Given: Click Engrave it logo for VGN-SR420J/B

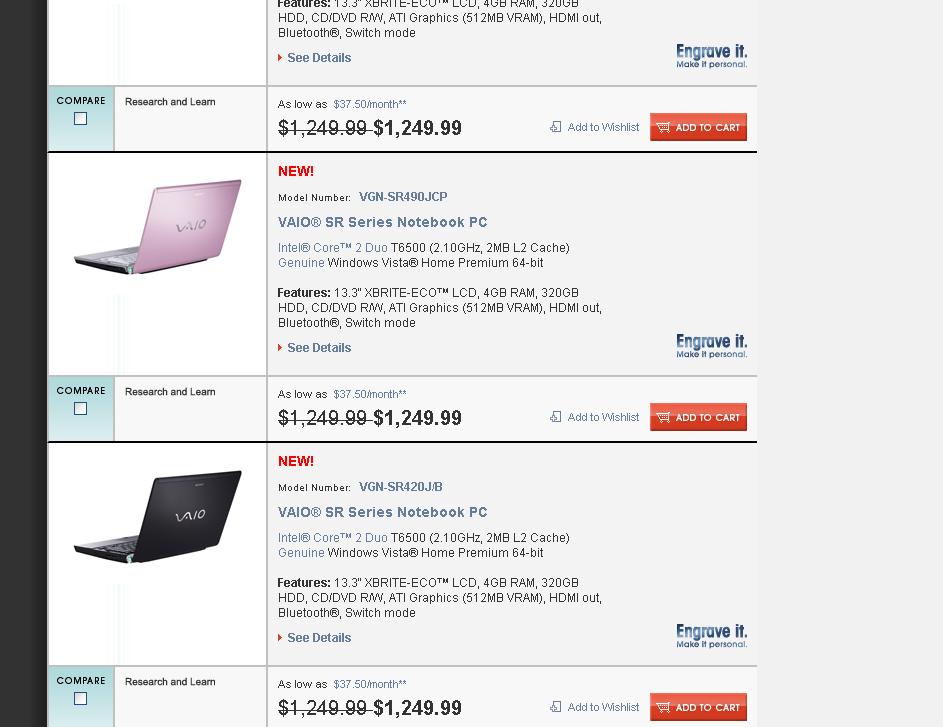Looking at the screenshot, I should pyautogui.click(x=711, y=636).
